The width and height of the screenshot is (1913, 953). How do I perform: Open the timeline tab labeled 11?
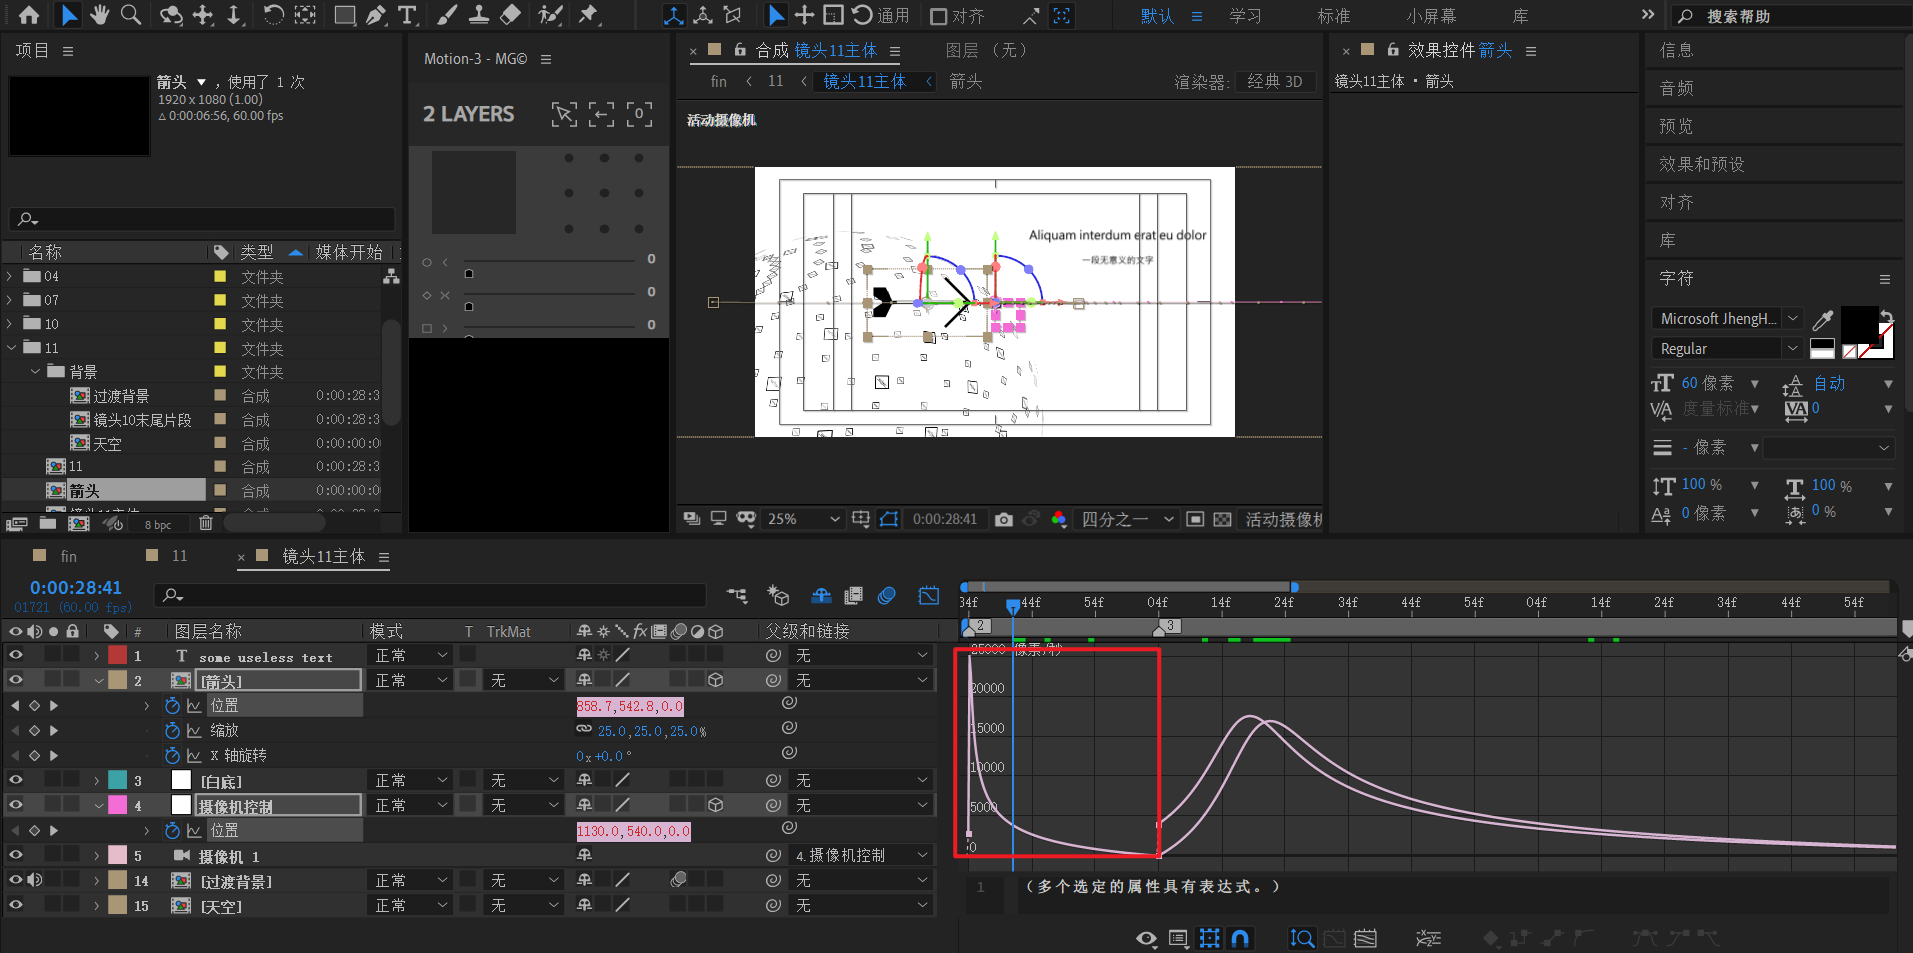click(179, 555)
